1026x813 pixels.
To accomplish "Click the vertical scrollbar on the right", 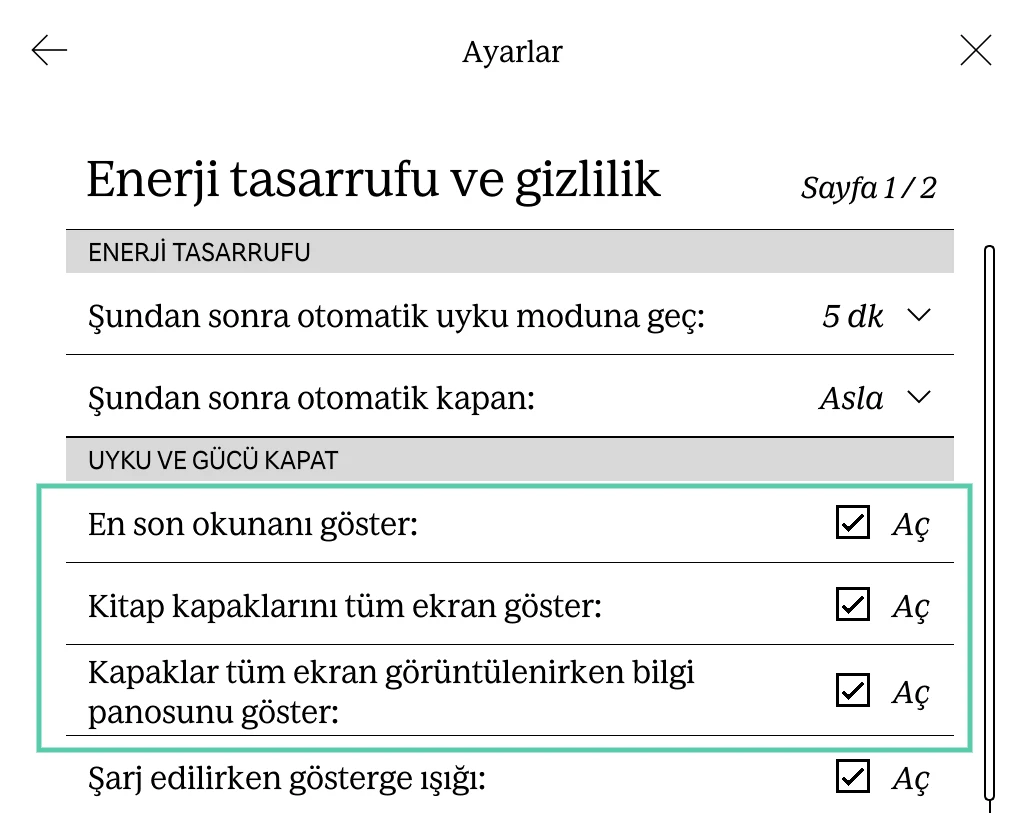I will click(989, 520).
